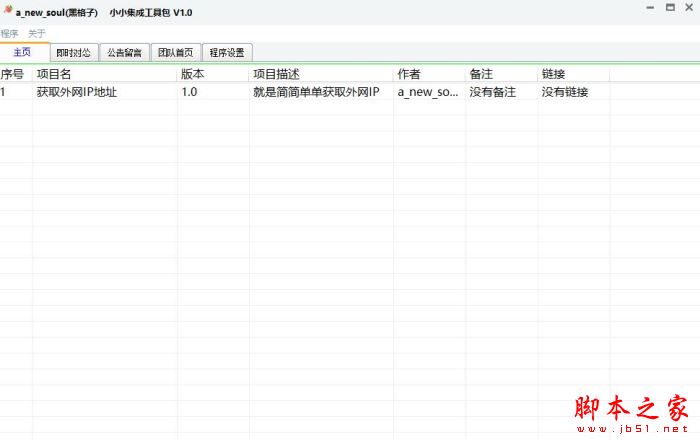Go to the 团队首页 tab
The height and width of the screenshot is (440, 700).
[x=175, y=52]
